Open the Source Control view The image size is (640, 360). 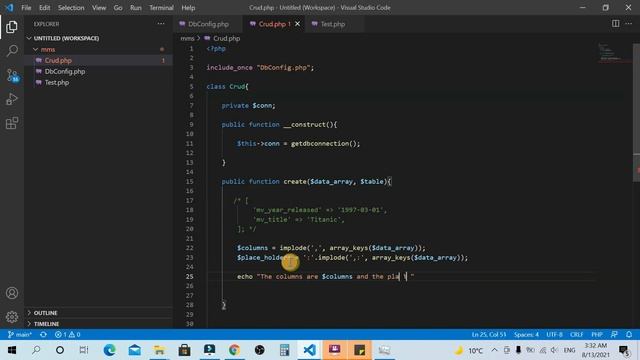pyautogui.click(x=12, y=75)
